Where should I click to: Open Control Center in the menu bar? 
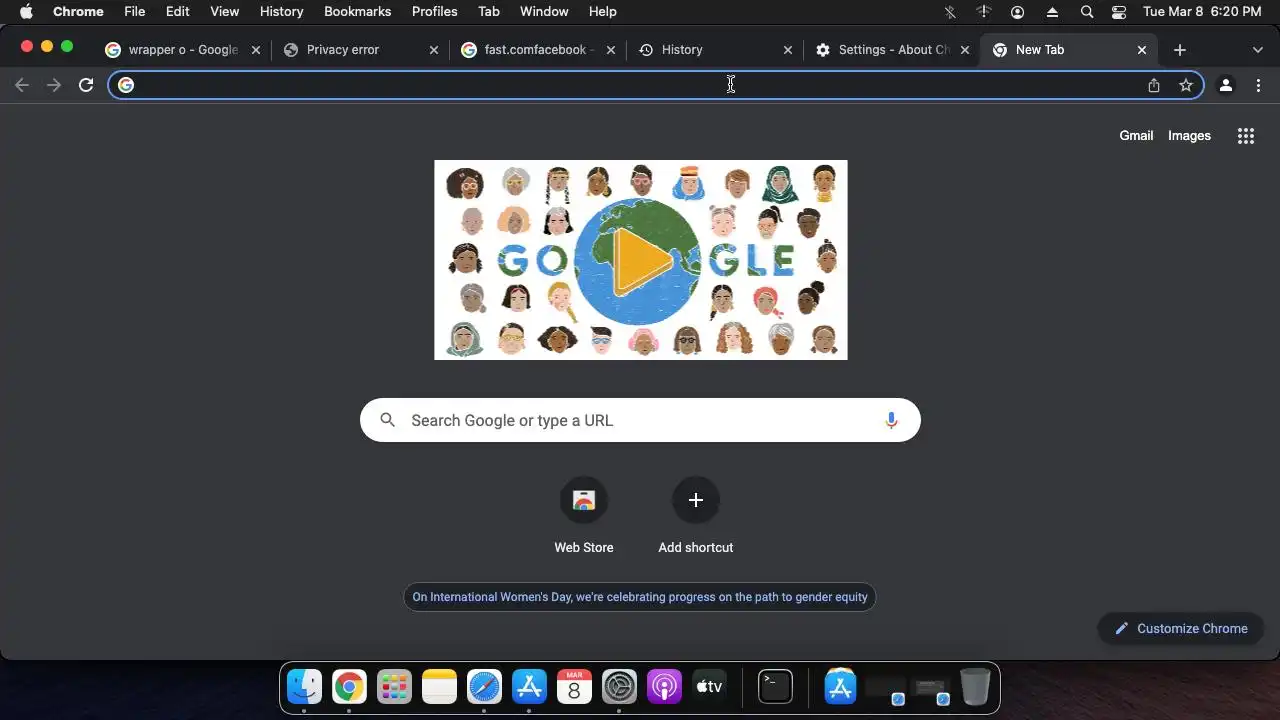pyautogui.click(x=1119, y=12)
